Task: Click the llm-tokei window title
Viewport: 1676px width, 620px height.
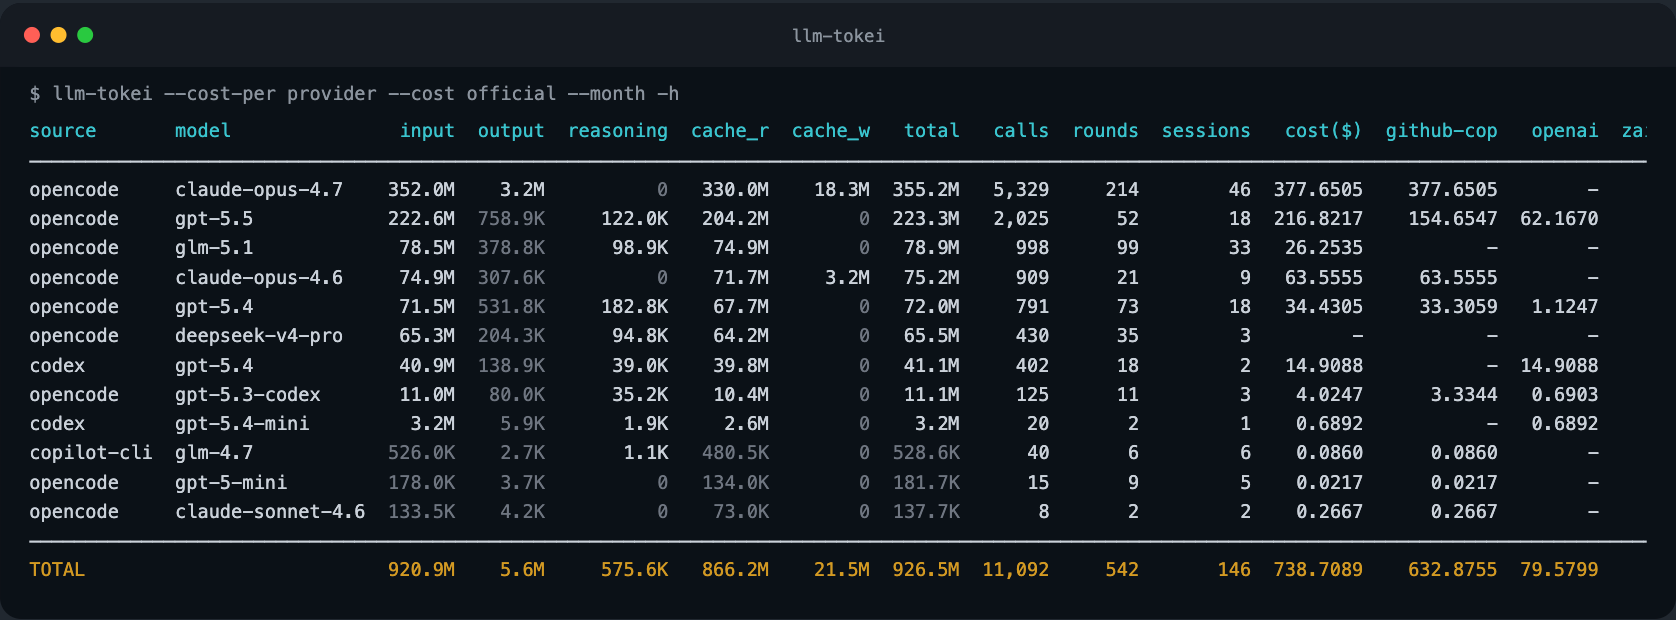Action: tap(838, 36)
